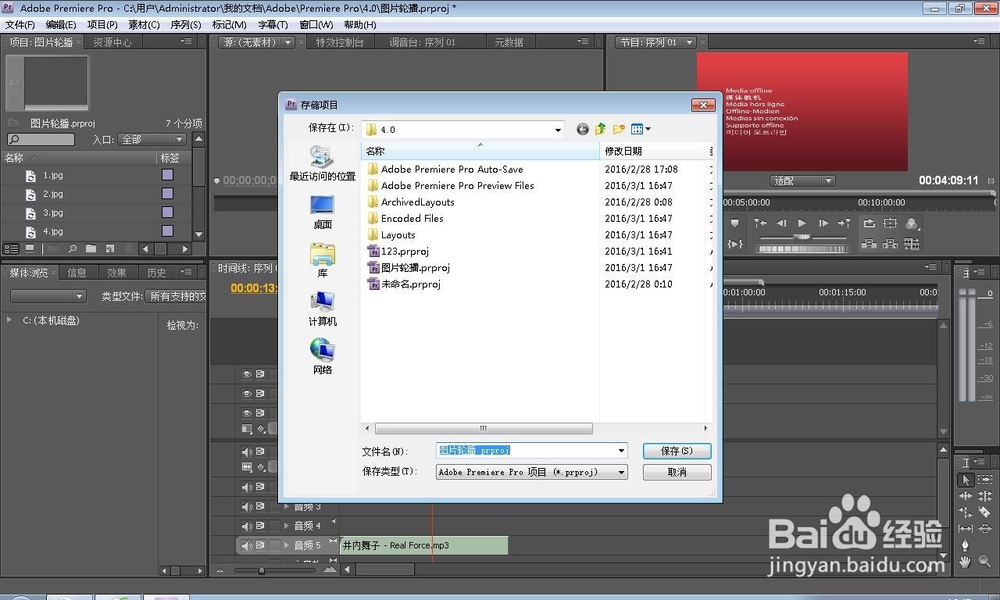
Task: Toggle Safe Margins in Program monitor
Action: (890, 223)
